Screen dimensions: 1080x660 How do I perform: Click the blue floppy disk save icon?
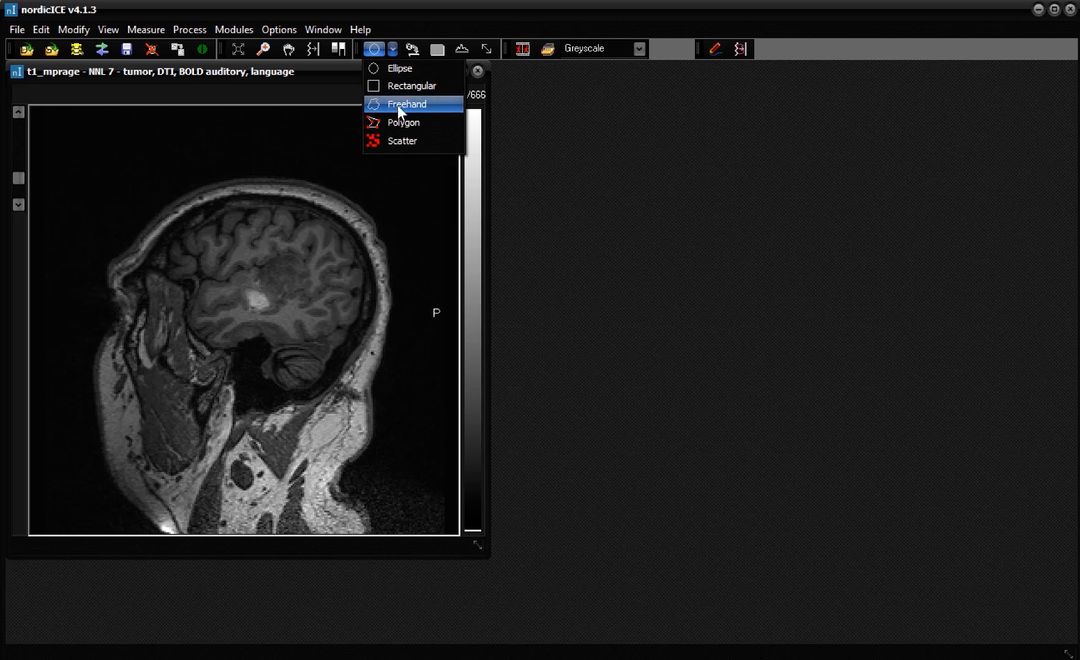pyautogui.click(x=127, y=49)
